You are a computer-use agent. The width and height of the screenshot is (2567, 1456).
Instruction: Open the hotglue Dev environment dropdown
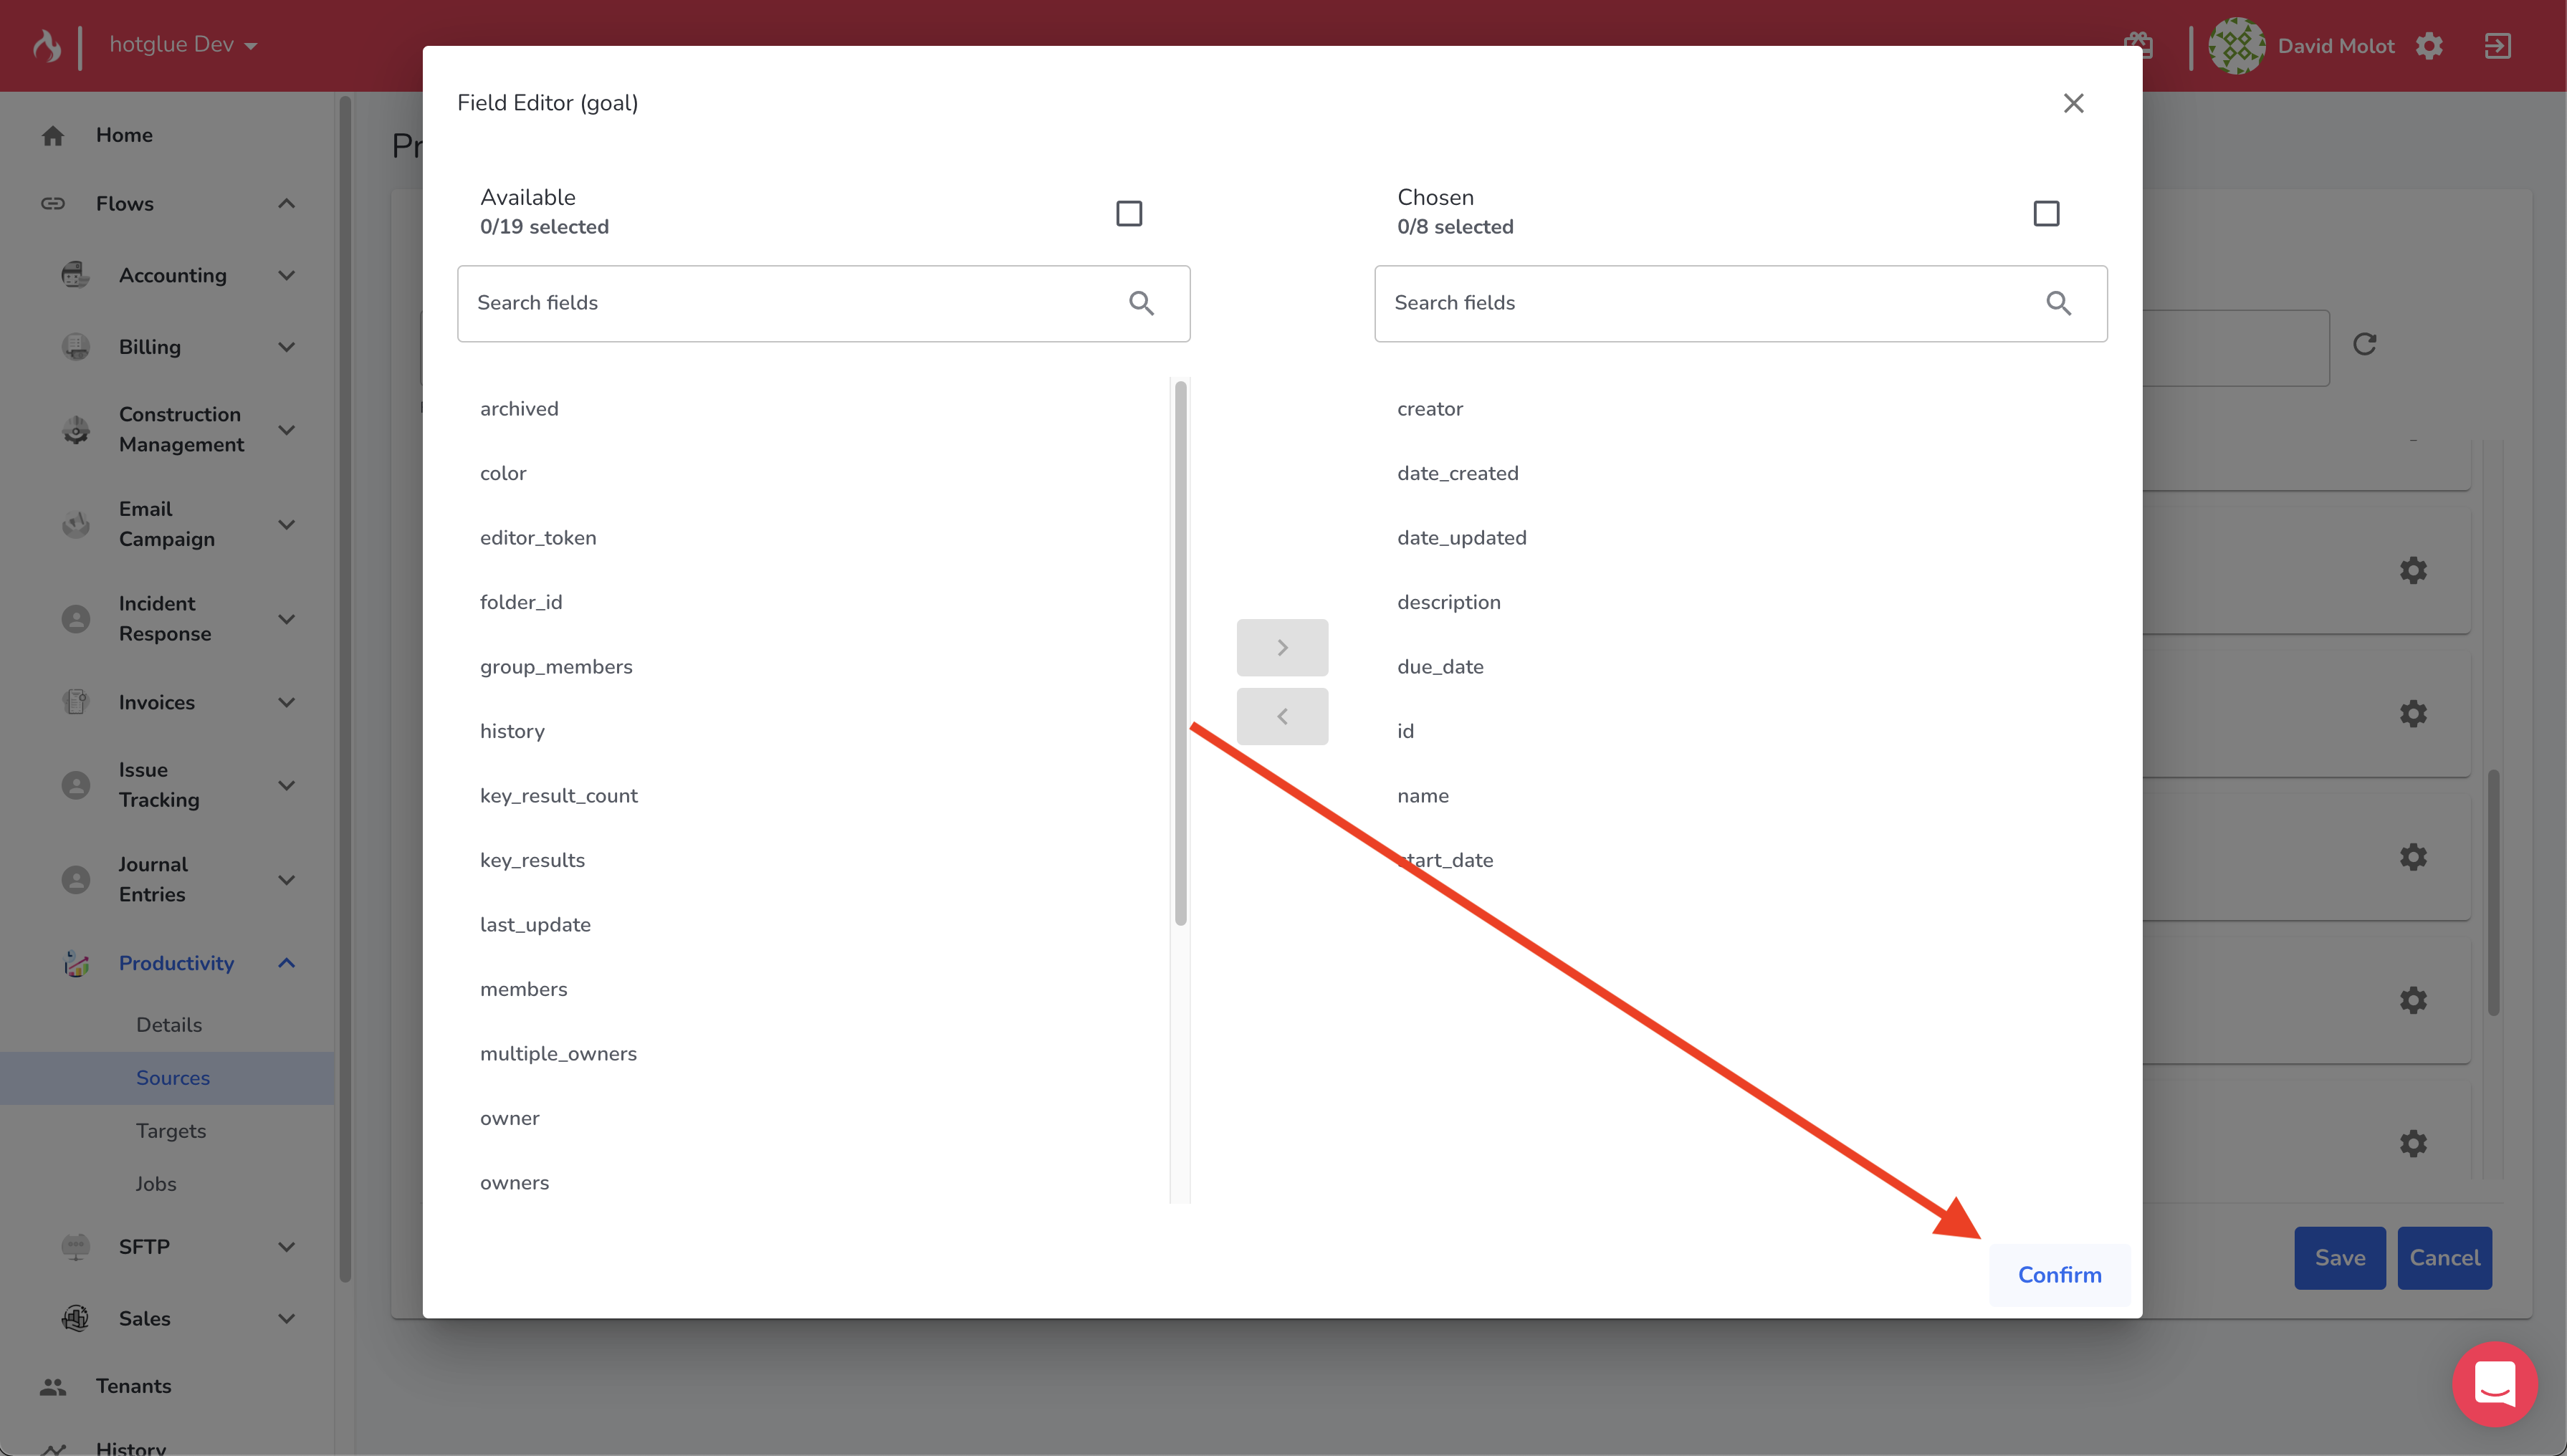pos(183,45)
